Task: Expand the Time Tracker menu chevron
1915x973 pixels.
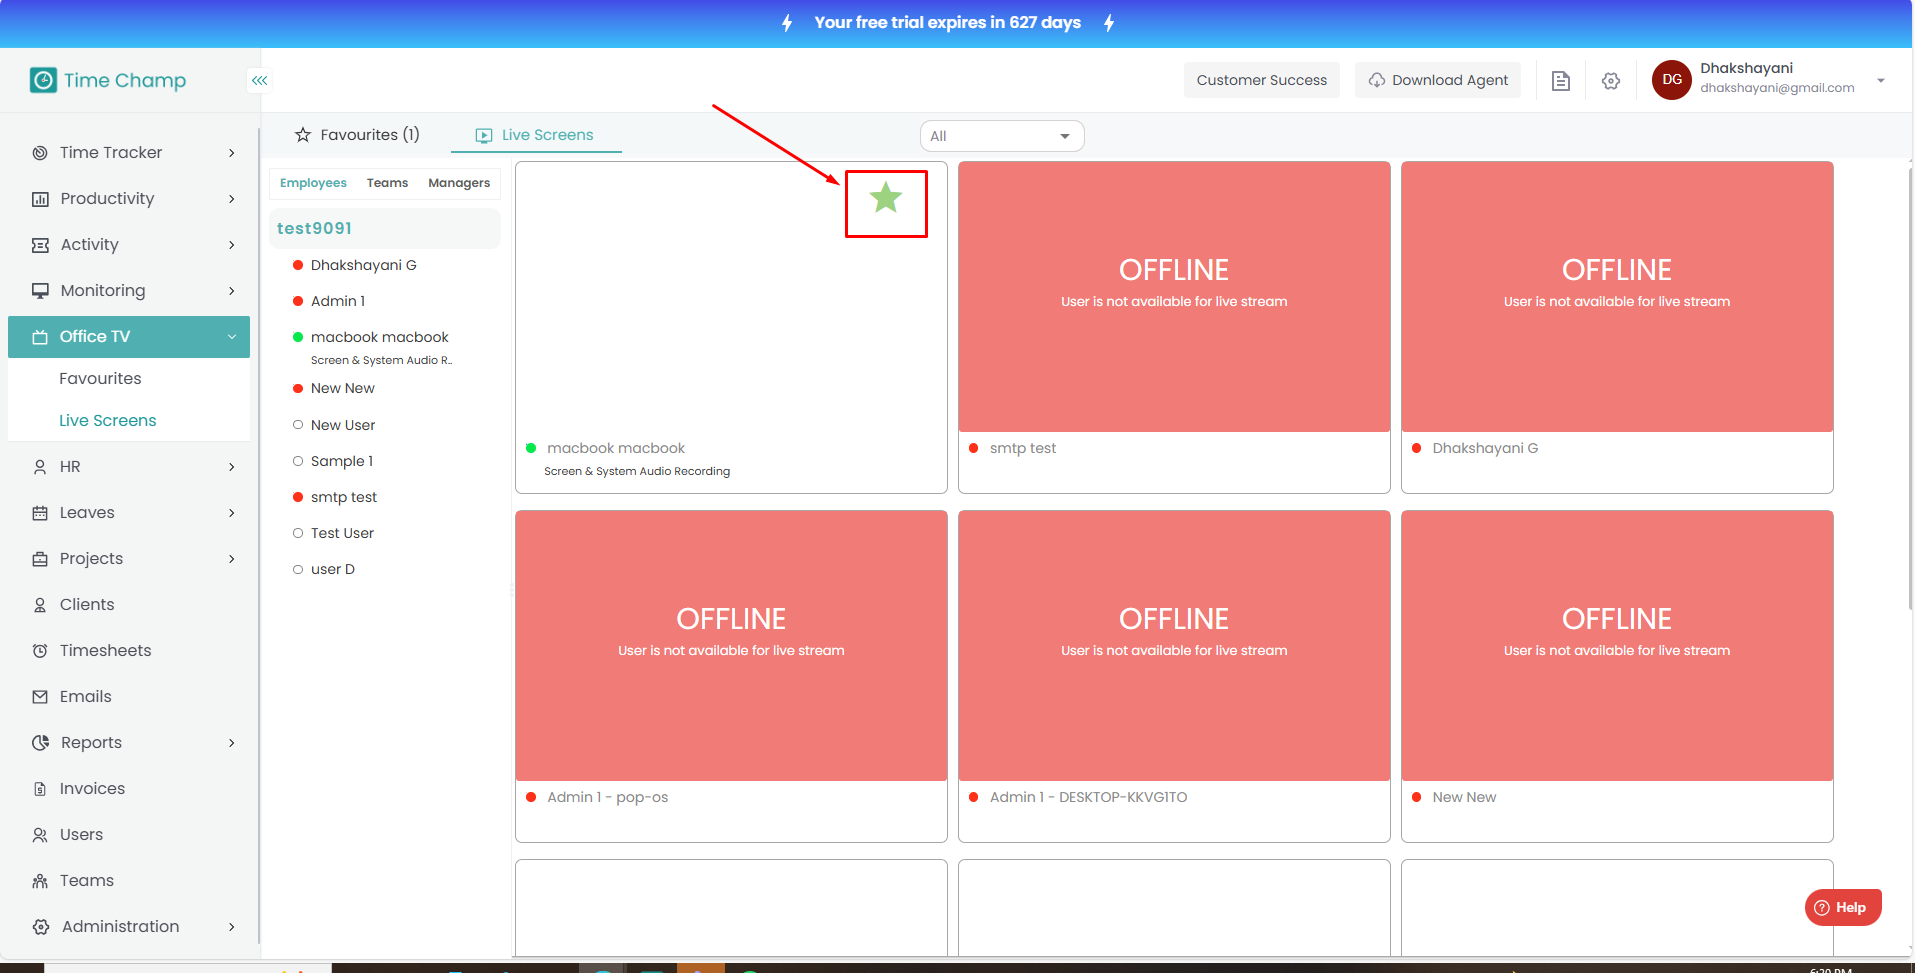Action: point(232,153)
